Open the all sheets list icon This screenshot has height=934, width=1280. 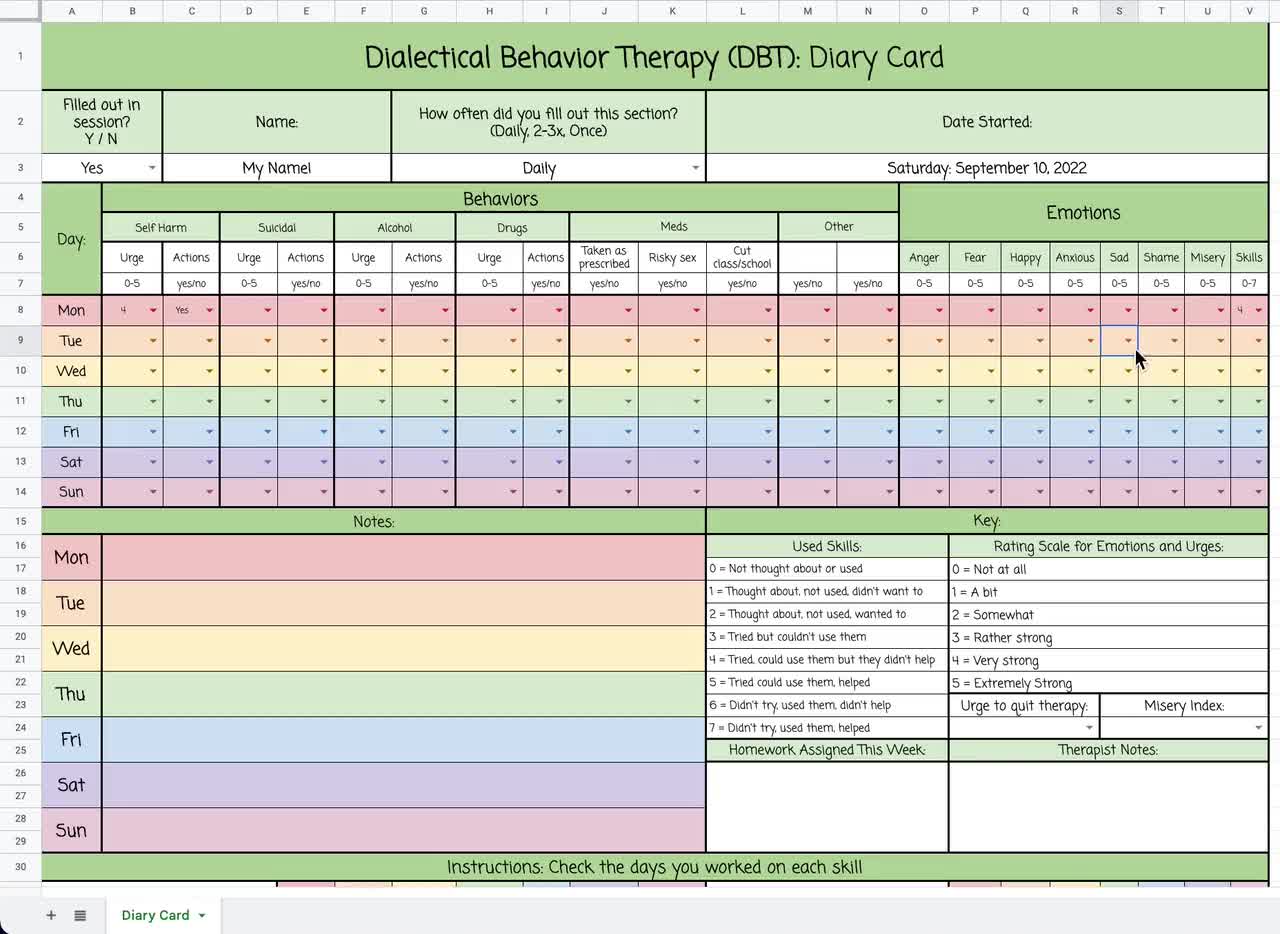[x=80, y=915]
